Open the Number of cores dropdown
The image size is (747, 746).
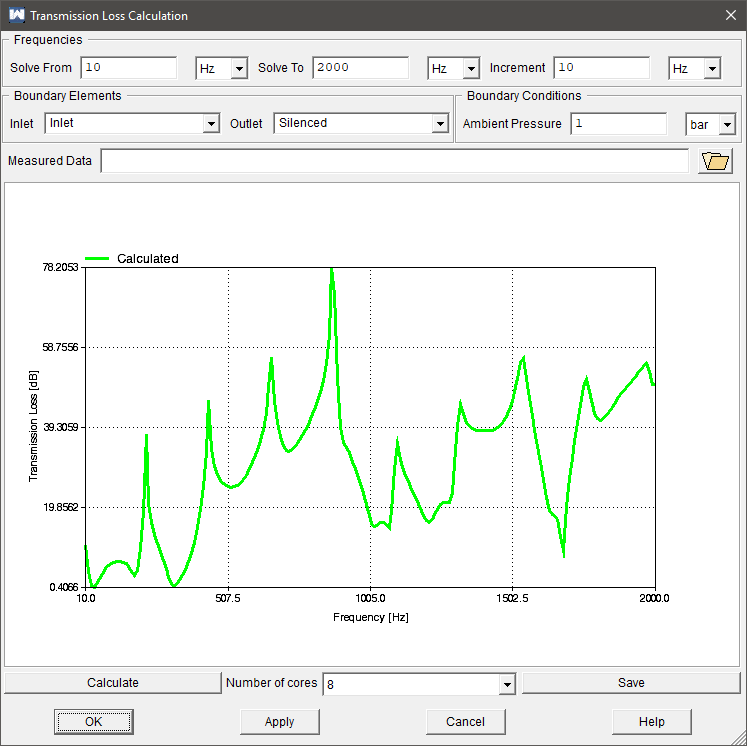tap(507, 685)
